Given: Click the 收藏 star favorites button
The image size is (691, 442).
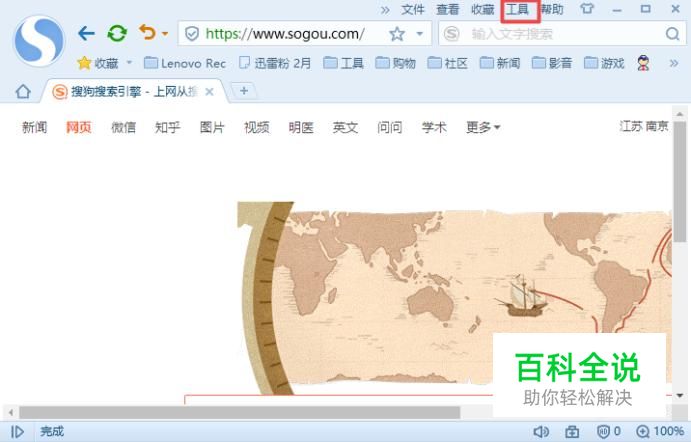Looking at the screenshot, I should (x=98, y=63).
